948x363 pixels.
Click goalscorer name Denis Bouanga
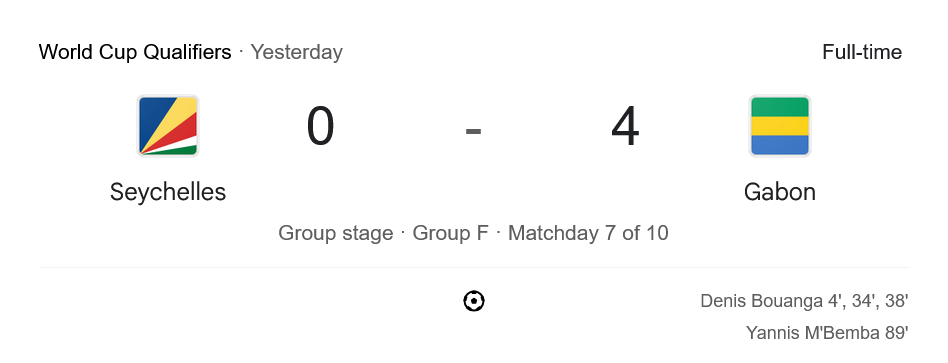tap(762, 301)
